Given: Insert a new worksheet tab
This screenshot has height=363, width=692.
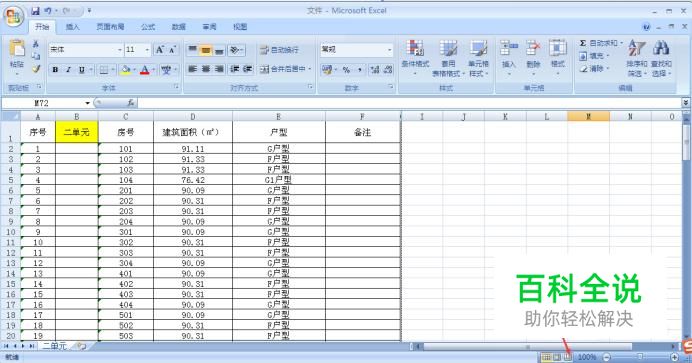Looking at the screenshot, I should pos(81,346).
